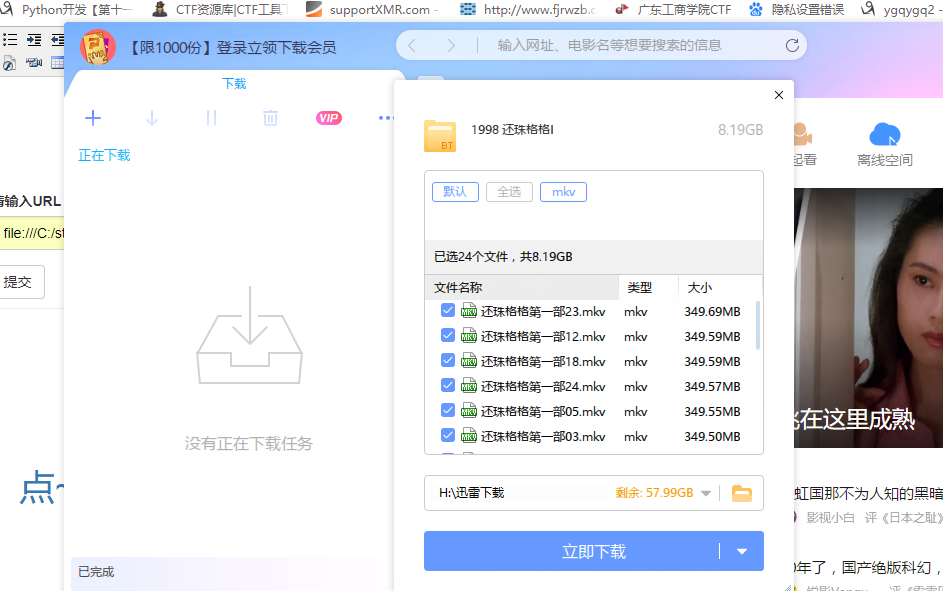Click the trash delete icon in downloads toolbar
This screenshot has height=591, width=943.
271,118
